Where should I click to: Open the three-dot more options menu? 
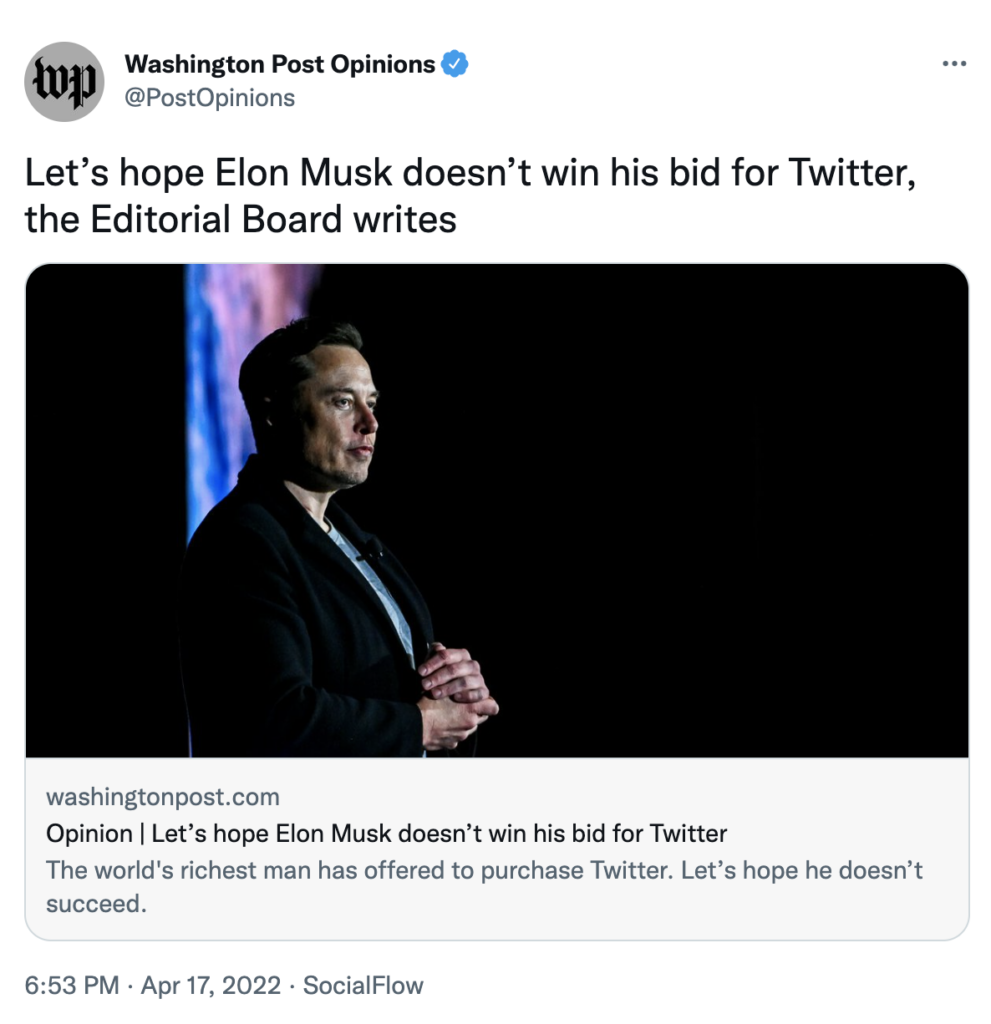pos(955,64)
